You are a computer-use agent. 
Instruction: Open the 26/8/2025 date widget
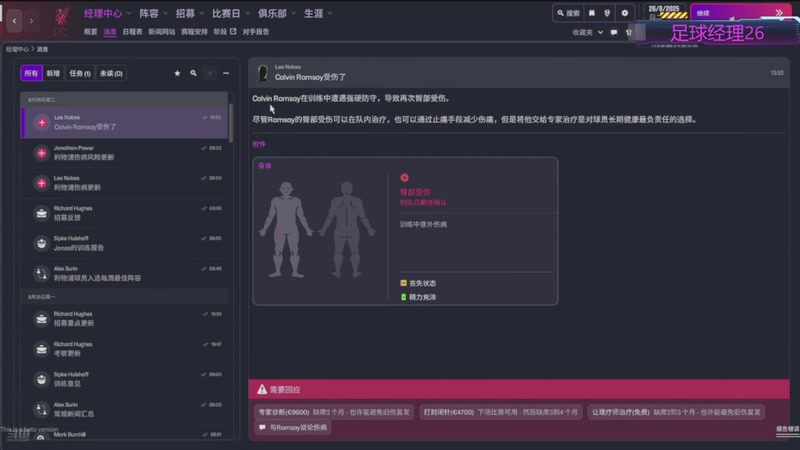665,12
